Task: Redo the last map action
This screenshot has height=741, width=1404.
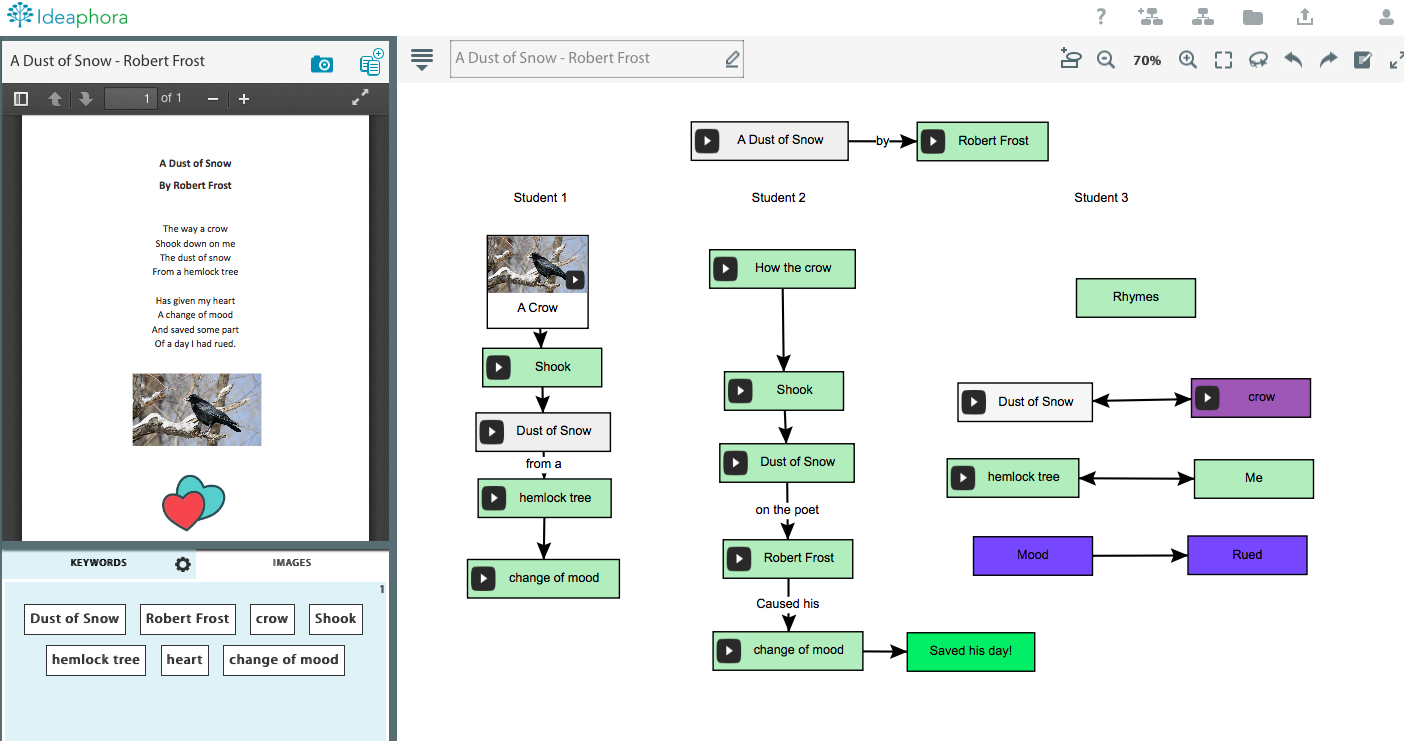Action: click(1328, 60)
